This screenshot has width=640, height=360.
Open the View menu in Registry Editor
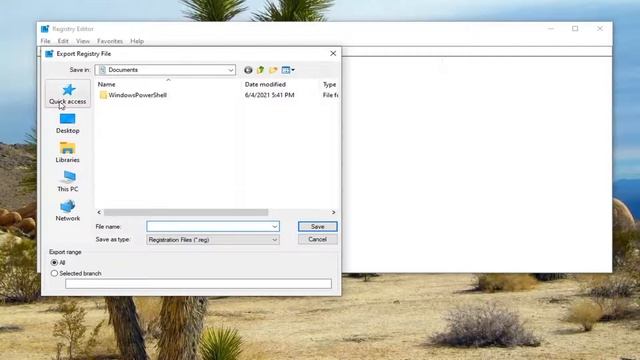tap(82, 41)
